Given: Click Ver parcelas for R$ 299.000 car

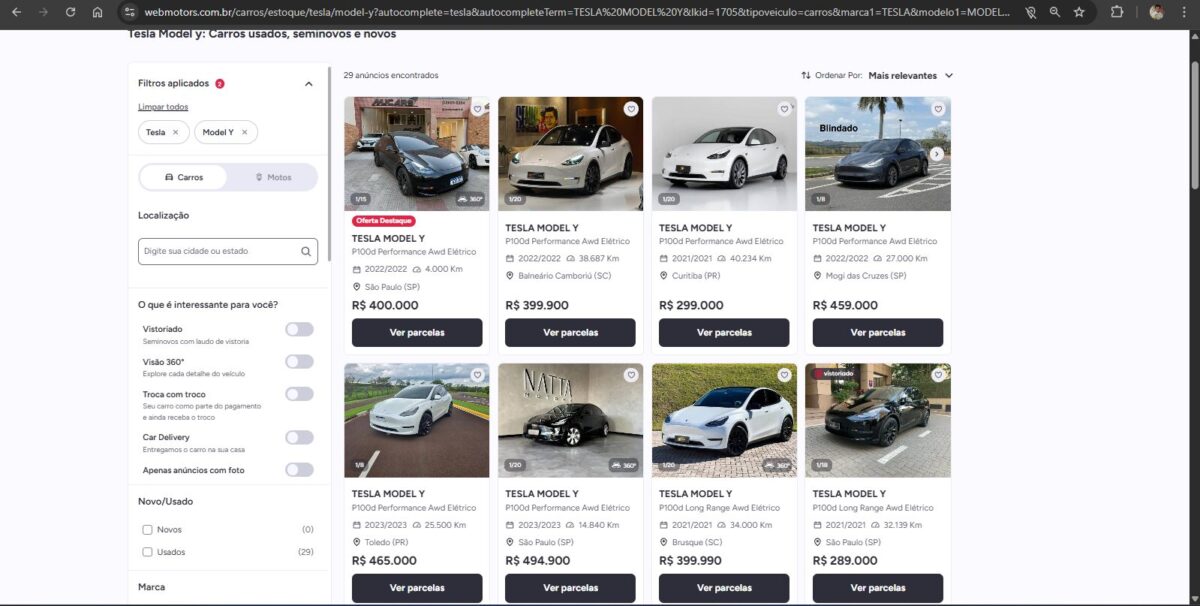Looking at the screenshot, I should click(x=724, y=332).
